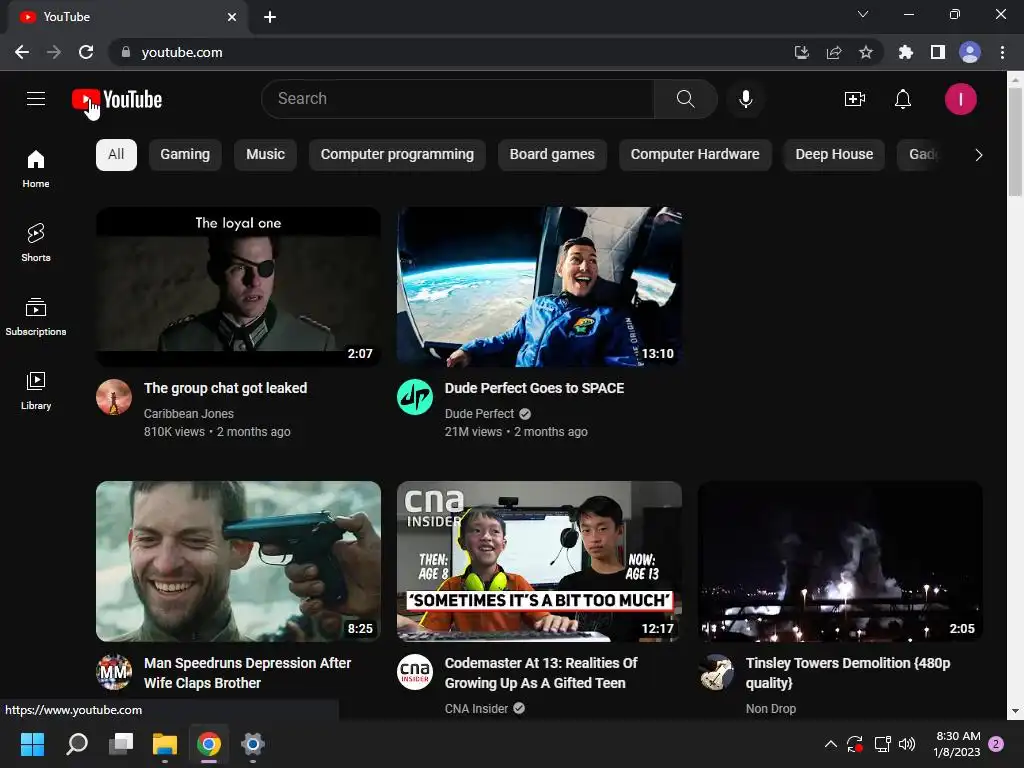Open Subscriptions from the sidebar
Image resolution: width=1024 pixels, height=768 pixels.
(36, 317)
